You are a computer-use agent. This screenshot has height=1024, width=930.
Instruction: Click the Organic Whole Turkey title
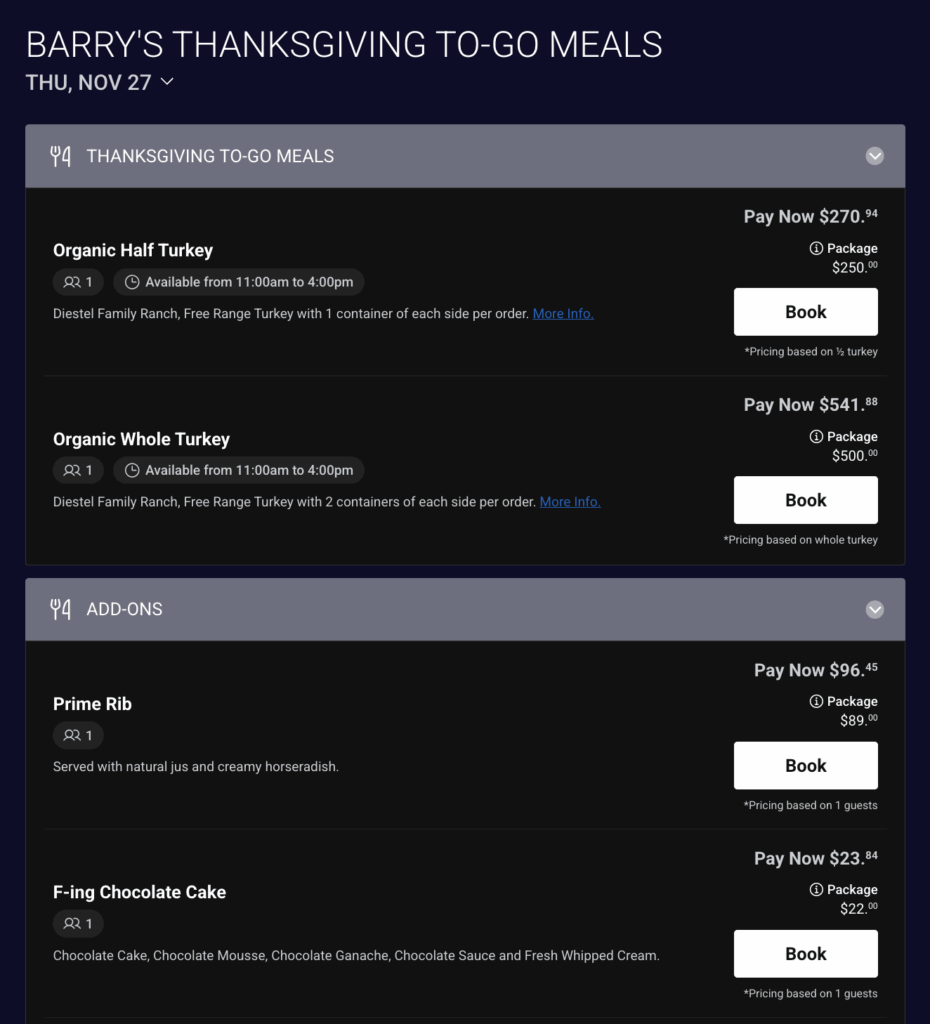141,439
